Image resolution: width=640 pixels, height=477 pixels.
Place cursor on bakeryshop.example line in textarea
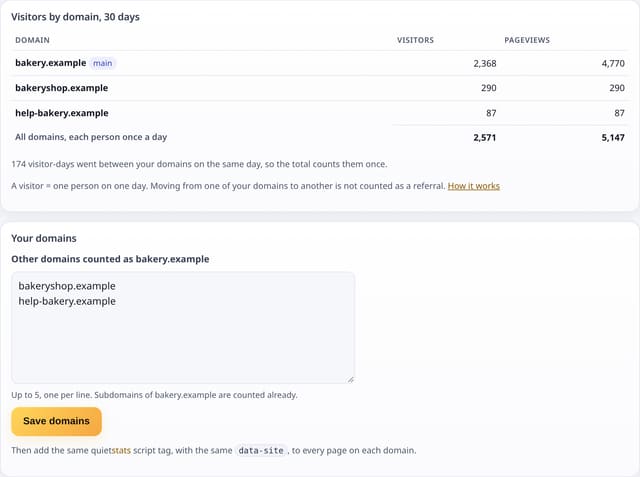pyautogui.click(x=67, y=286)
